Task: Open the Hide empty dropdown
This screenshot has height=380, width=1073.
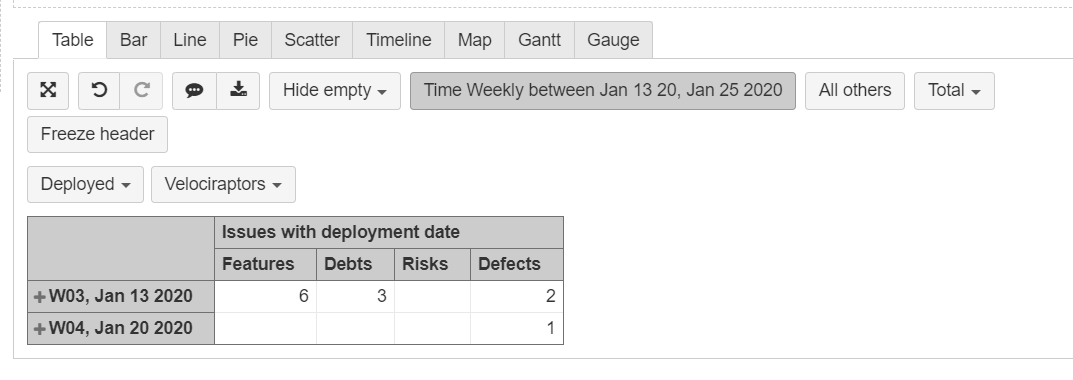Action: [x=335, y=90]
